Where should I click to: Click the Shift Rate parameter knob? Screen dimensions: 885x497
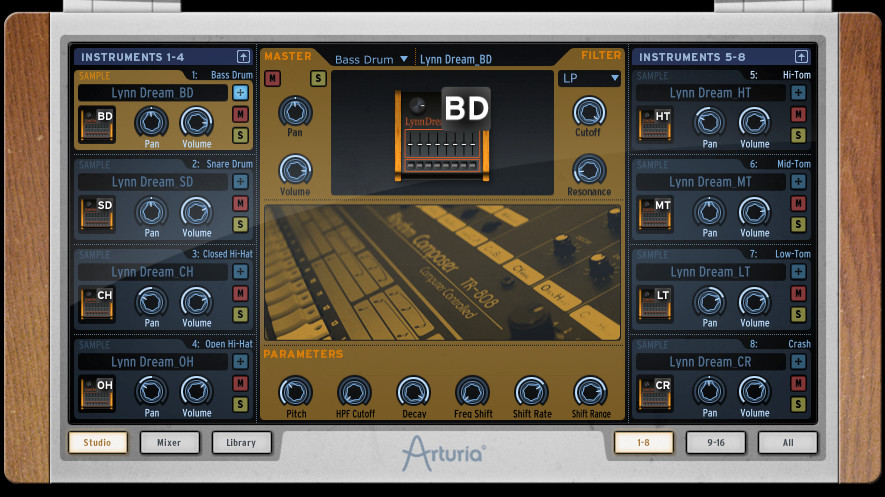coord(531,392)
